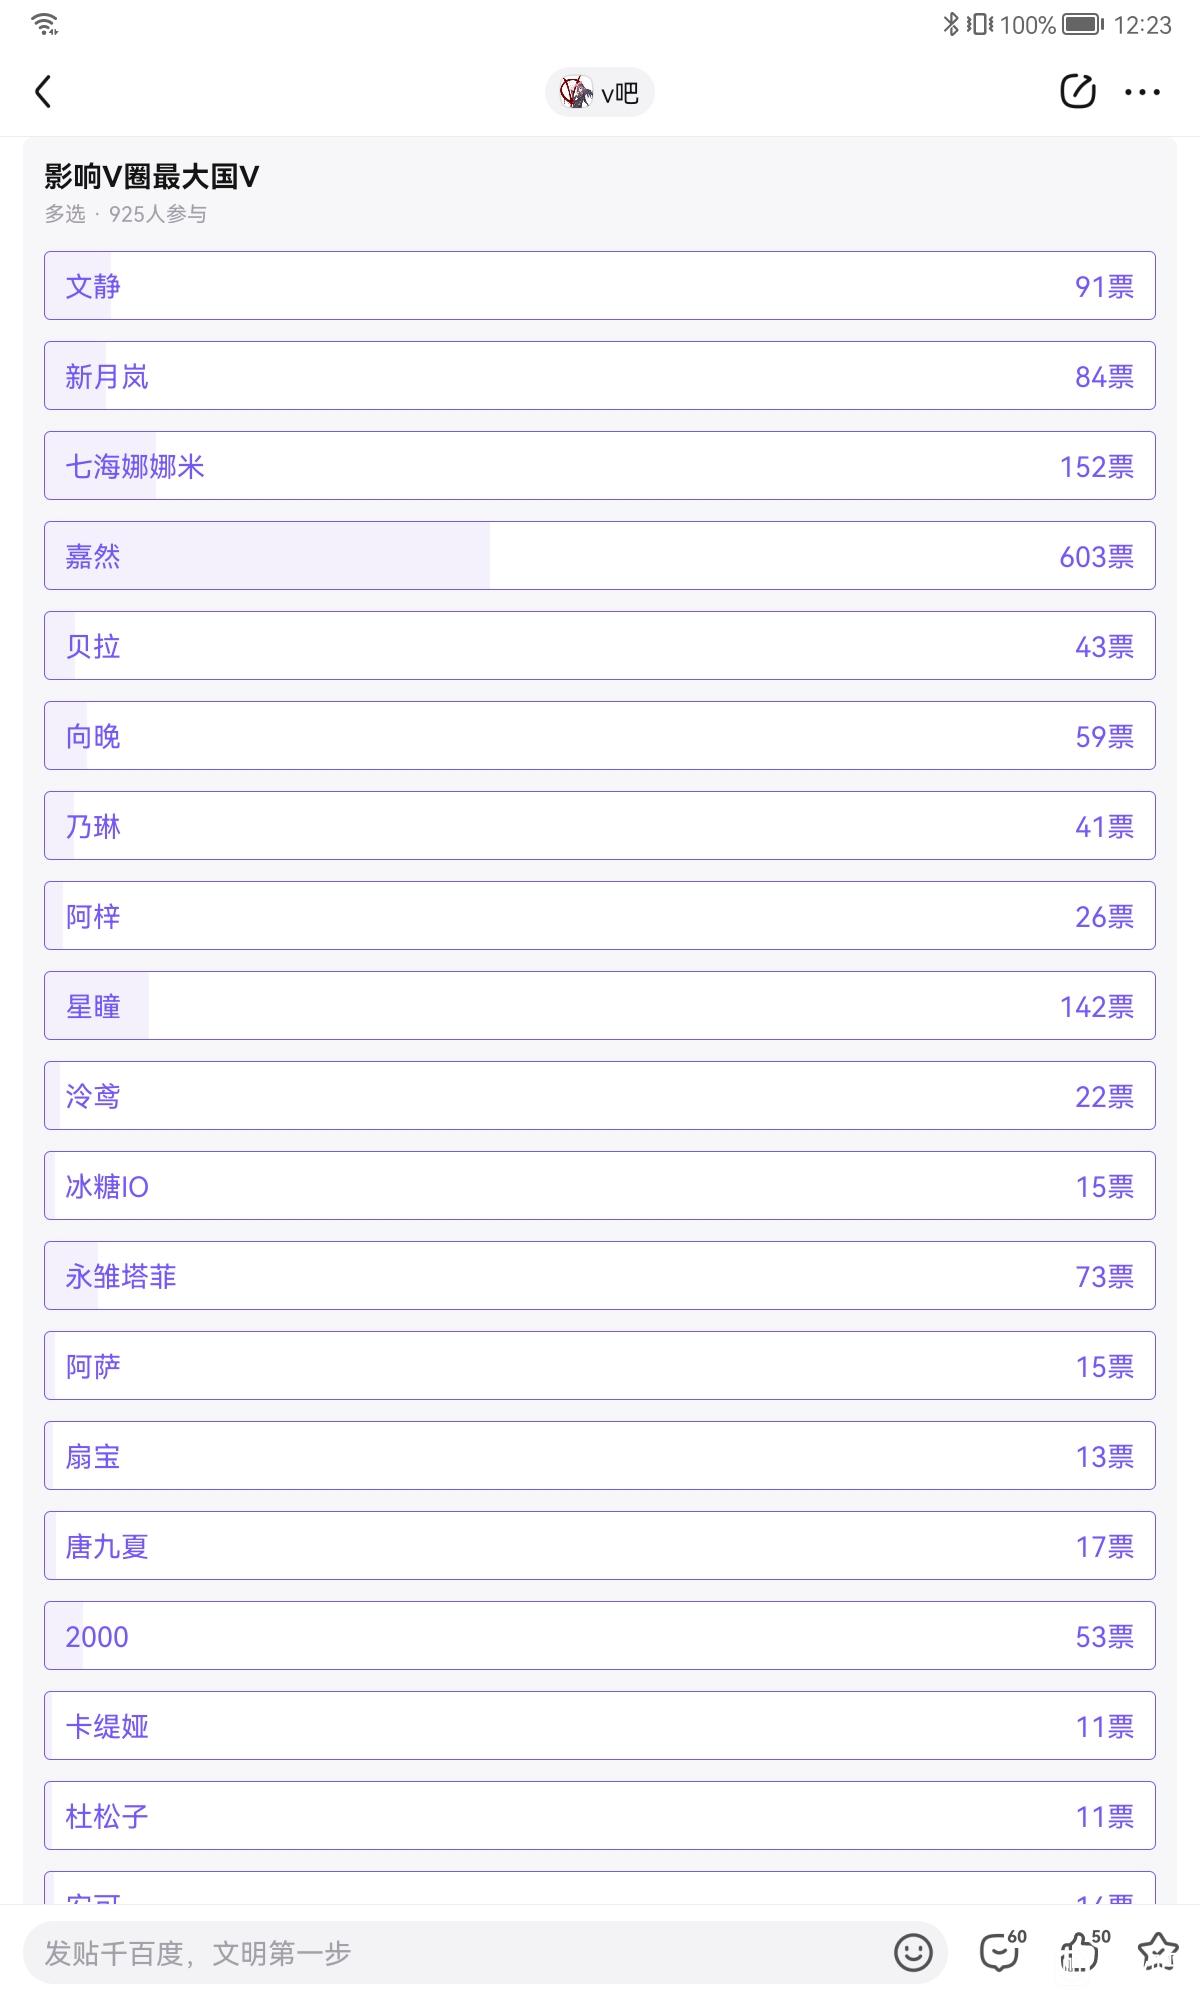Image resolution: width=1200 pixels, height=2000 pixels.
Task: Choose 永雏塔菲 in the poll
Action: coord(600,1276)
